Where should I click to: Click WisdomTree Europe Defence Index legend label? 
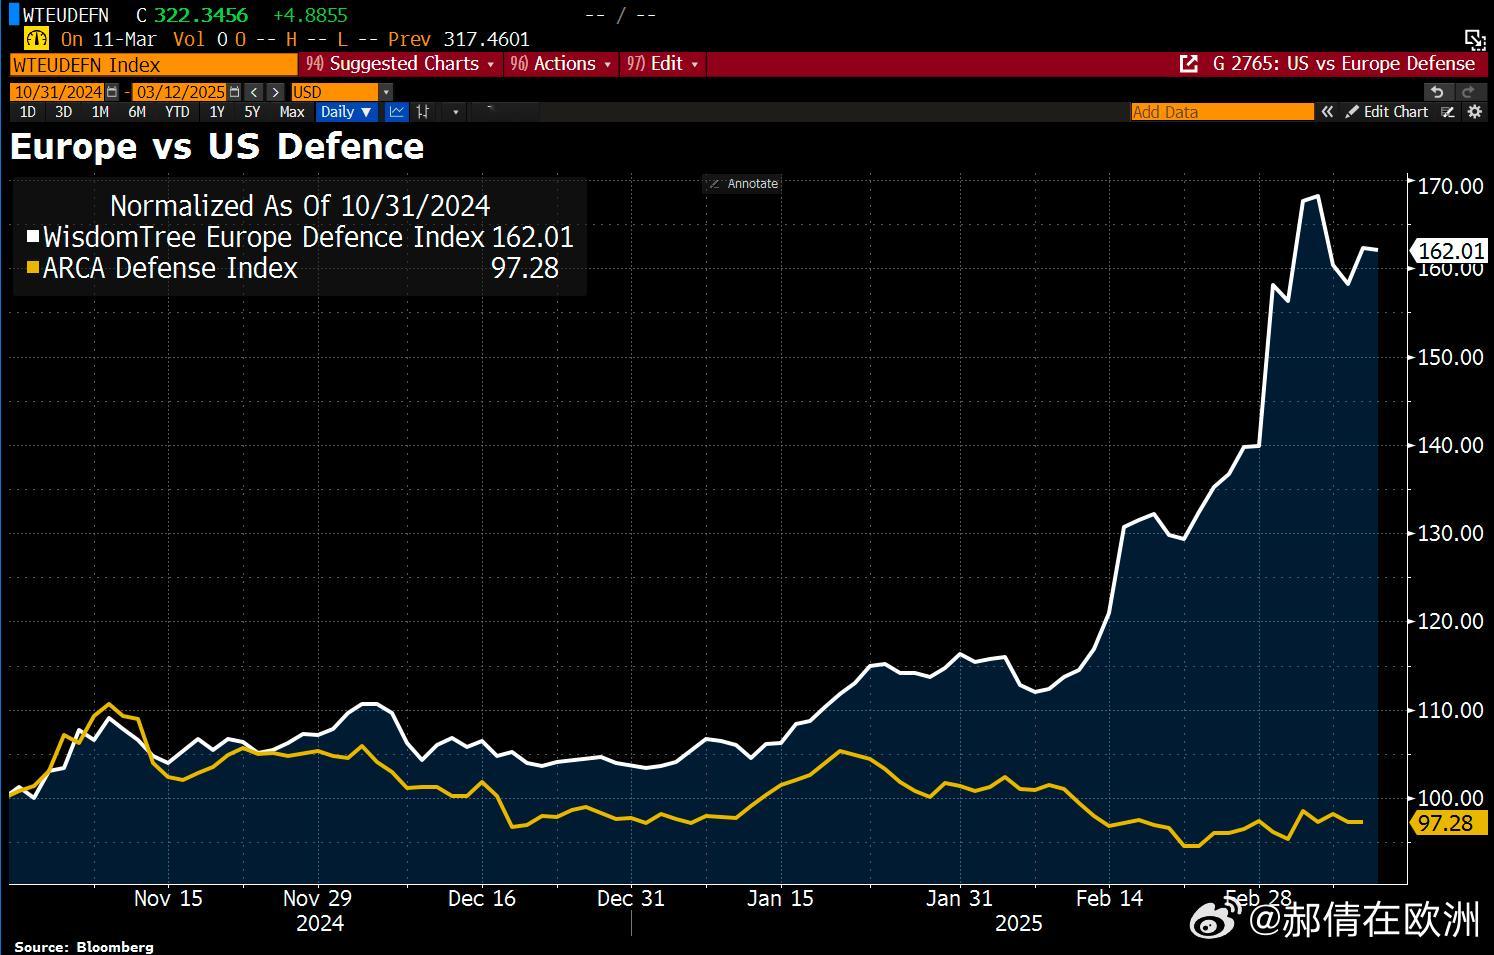[x=264, y=237]
